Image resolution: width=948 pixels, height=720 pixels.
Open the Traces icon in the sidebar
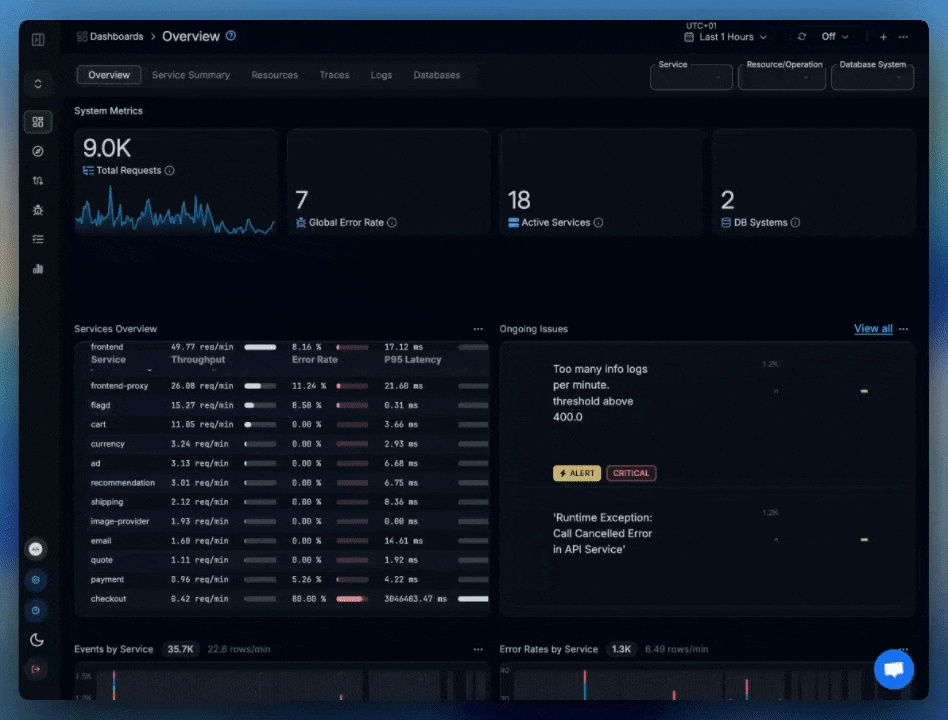[x=38, y=181]
